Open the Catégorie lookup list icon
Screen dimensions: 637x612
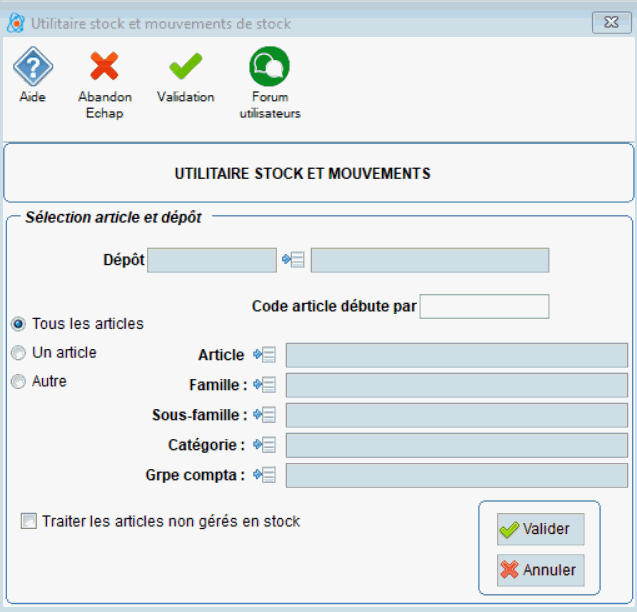point(265,445)
